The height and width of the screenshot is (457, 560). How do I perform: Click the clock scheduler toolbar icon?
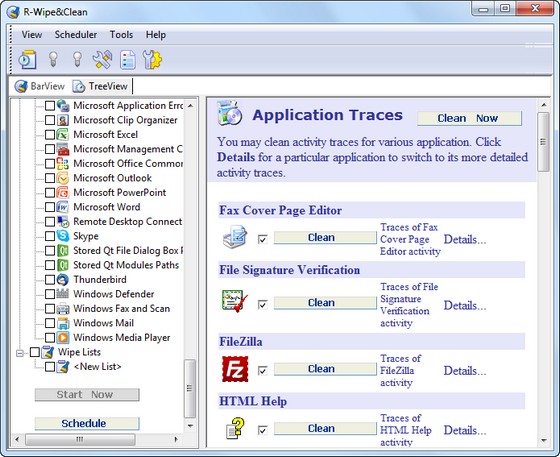point(28,59)
